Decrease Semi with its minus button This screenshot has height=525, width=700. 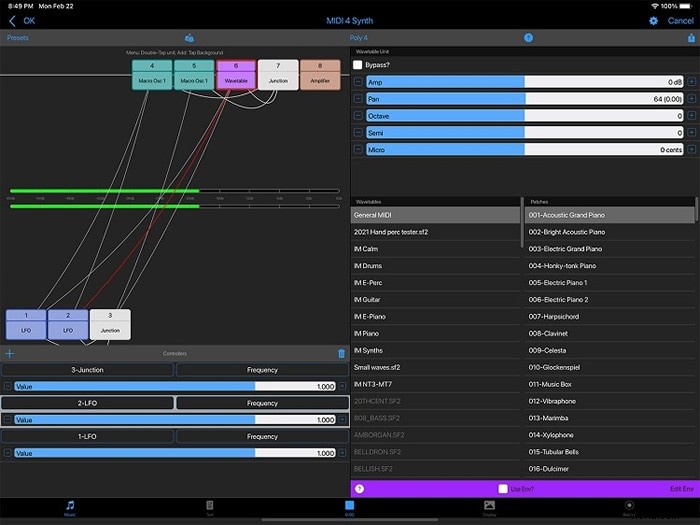pos(358,133)
